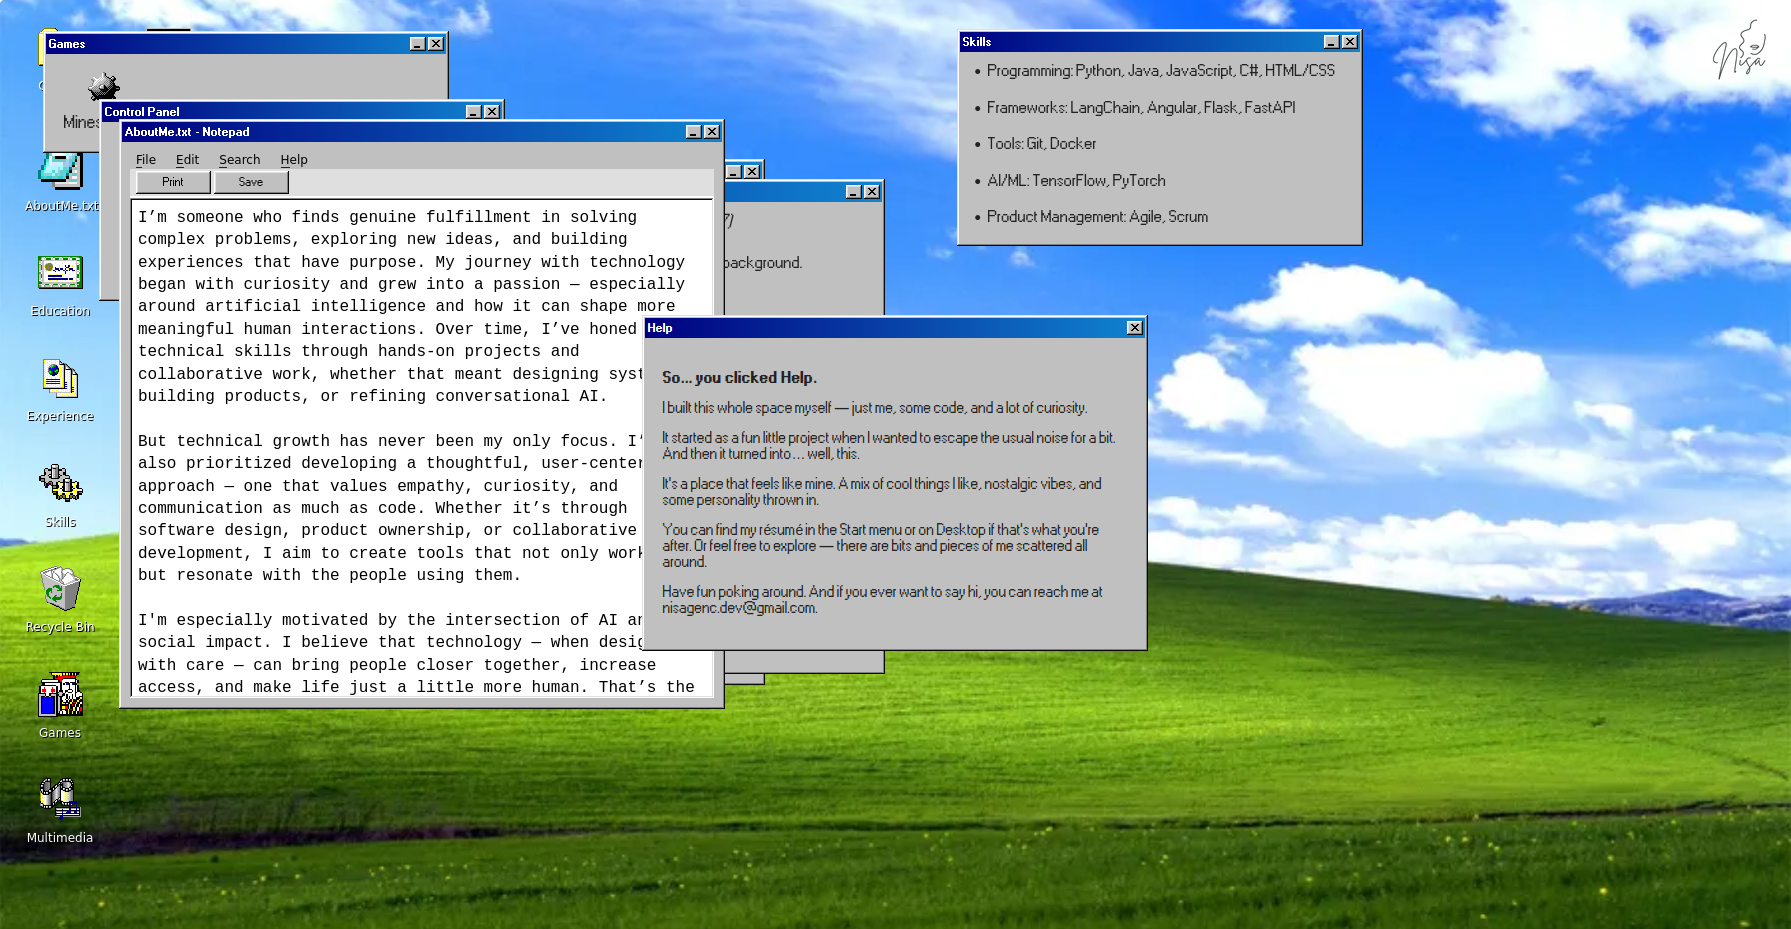
Task: Select the 'Product Management: Agile, Scrum' line
Action: coord(1097,217)
